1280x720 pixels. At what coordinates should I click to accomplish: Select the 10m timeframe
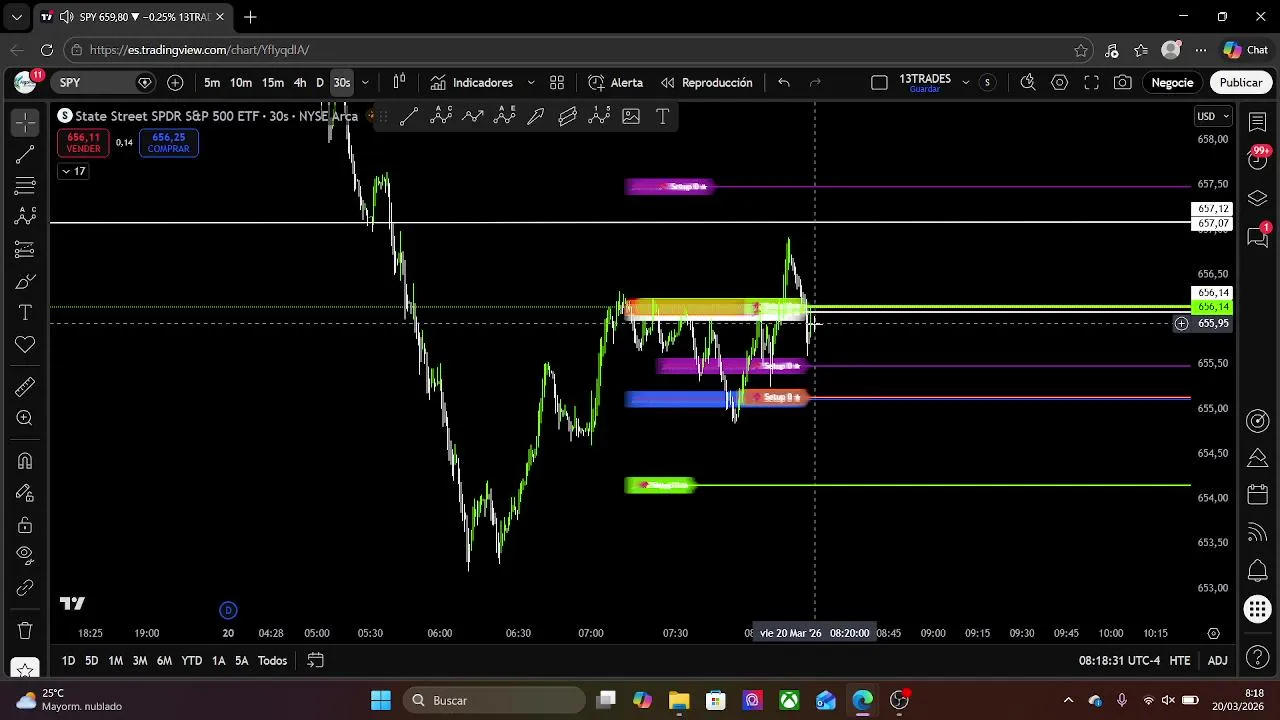coord(241,83)
